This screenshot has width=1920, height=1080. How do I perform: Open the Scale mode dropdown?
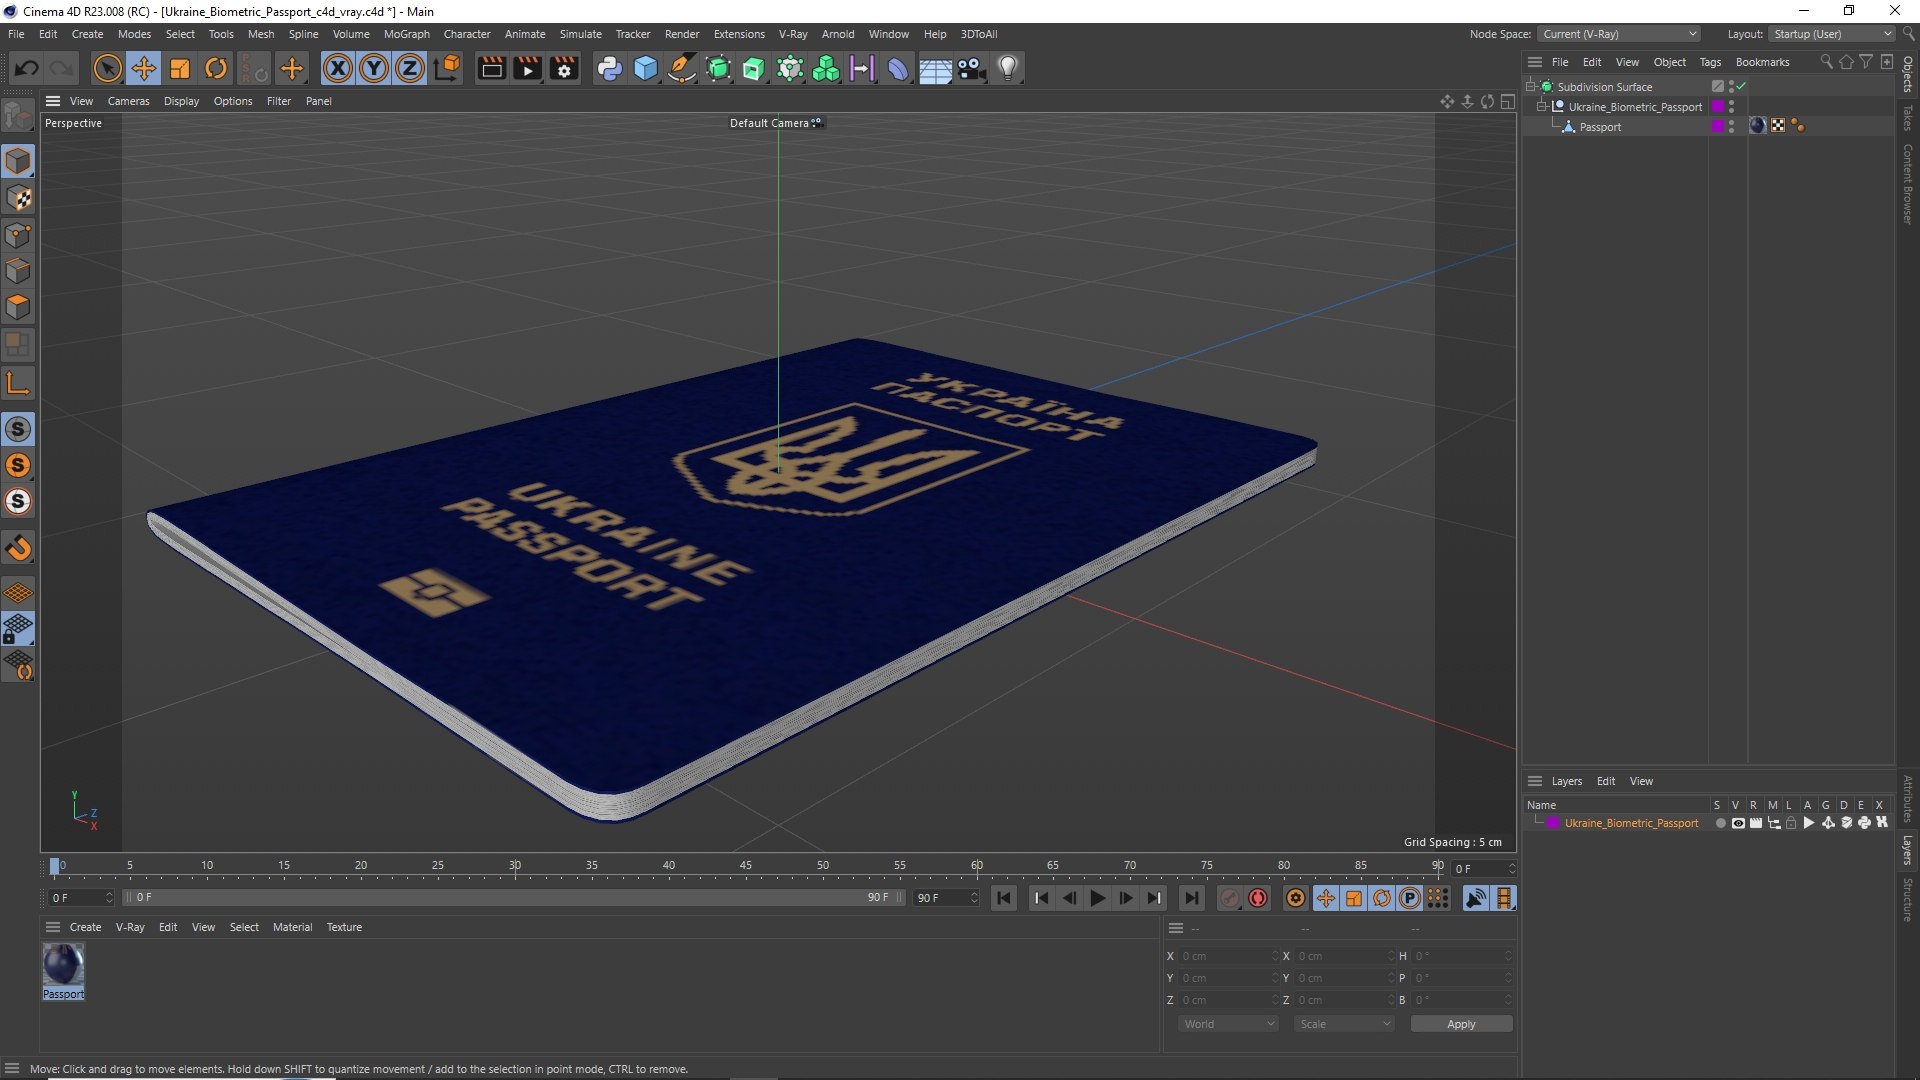pyautogui.click(x=1344, y=1024)
